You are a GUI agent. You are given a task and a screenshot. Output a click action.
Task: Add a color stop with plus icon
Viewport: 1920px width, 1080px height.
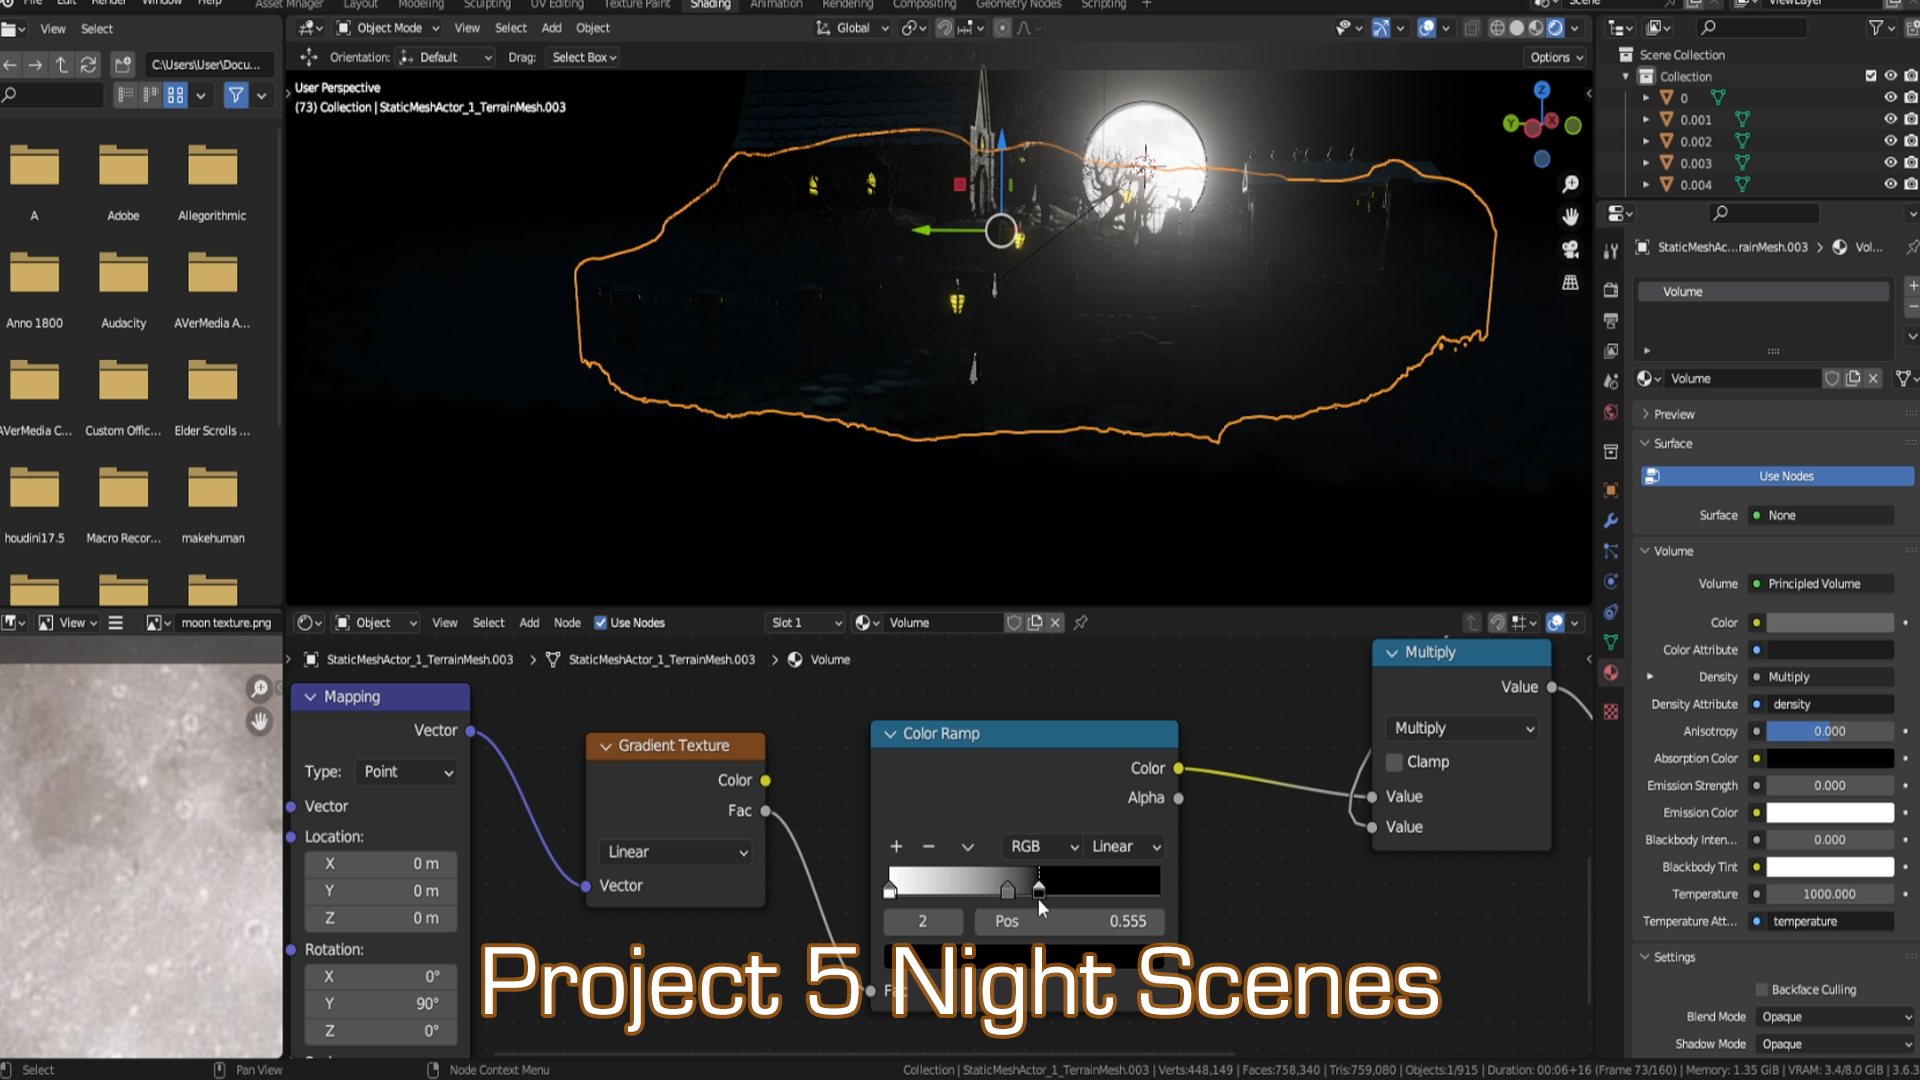(896, 847)
